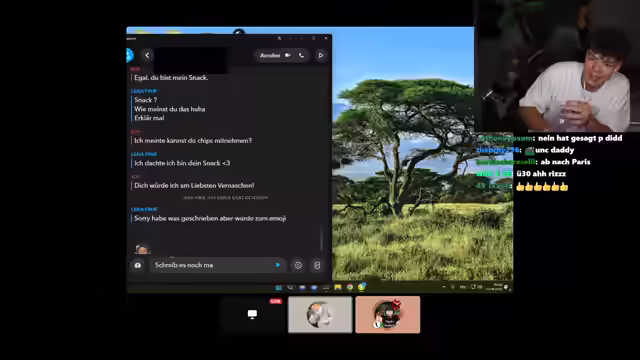The image size is (640, 360).
Task: Click the message "Ich dachte ich bin dein Snack <3"
Action: pyautogui.click(x=182, y=163)
